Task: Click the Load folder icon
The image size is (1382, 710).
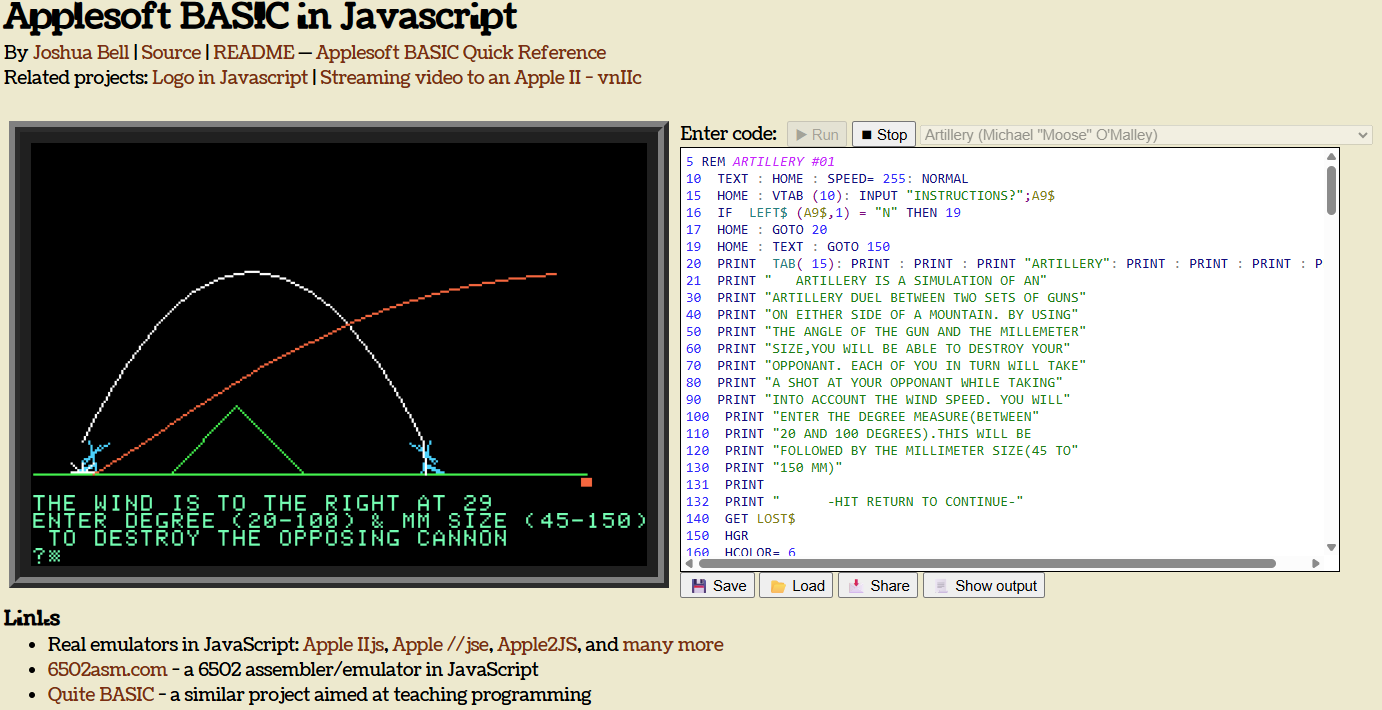Action: coord(778,586)
